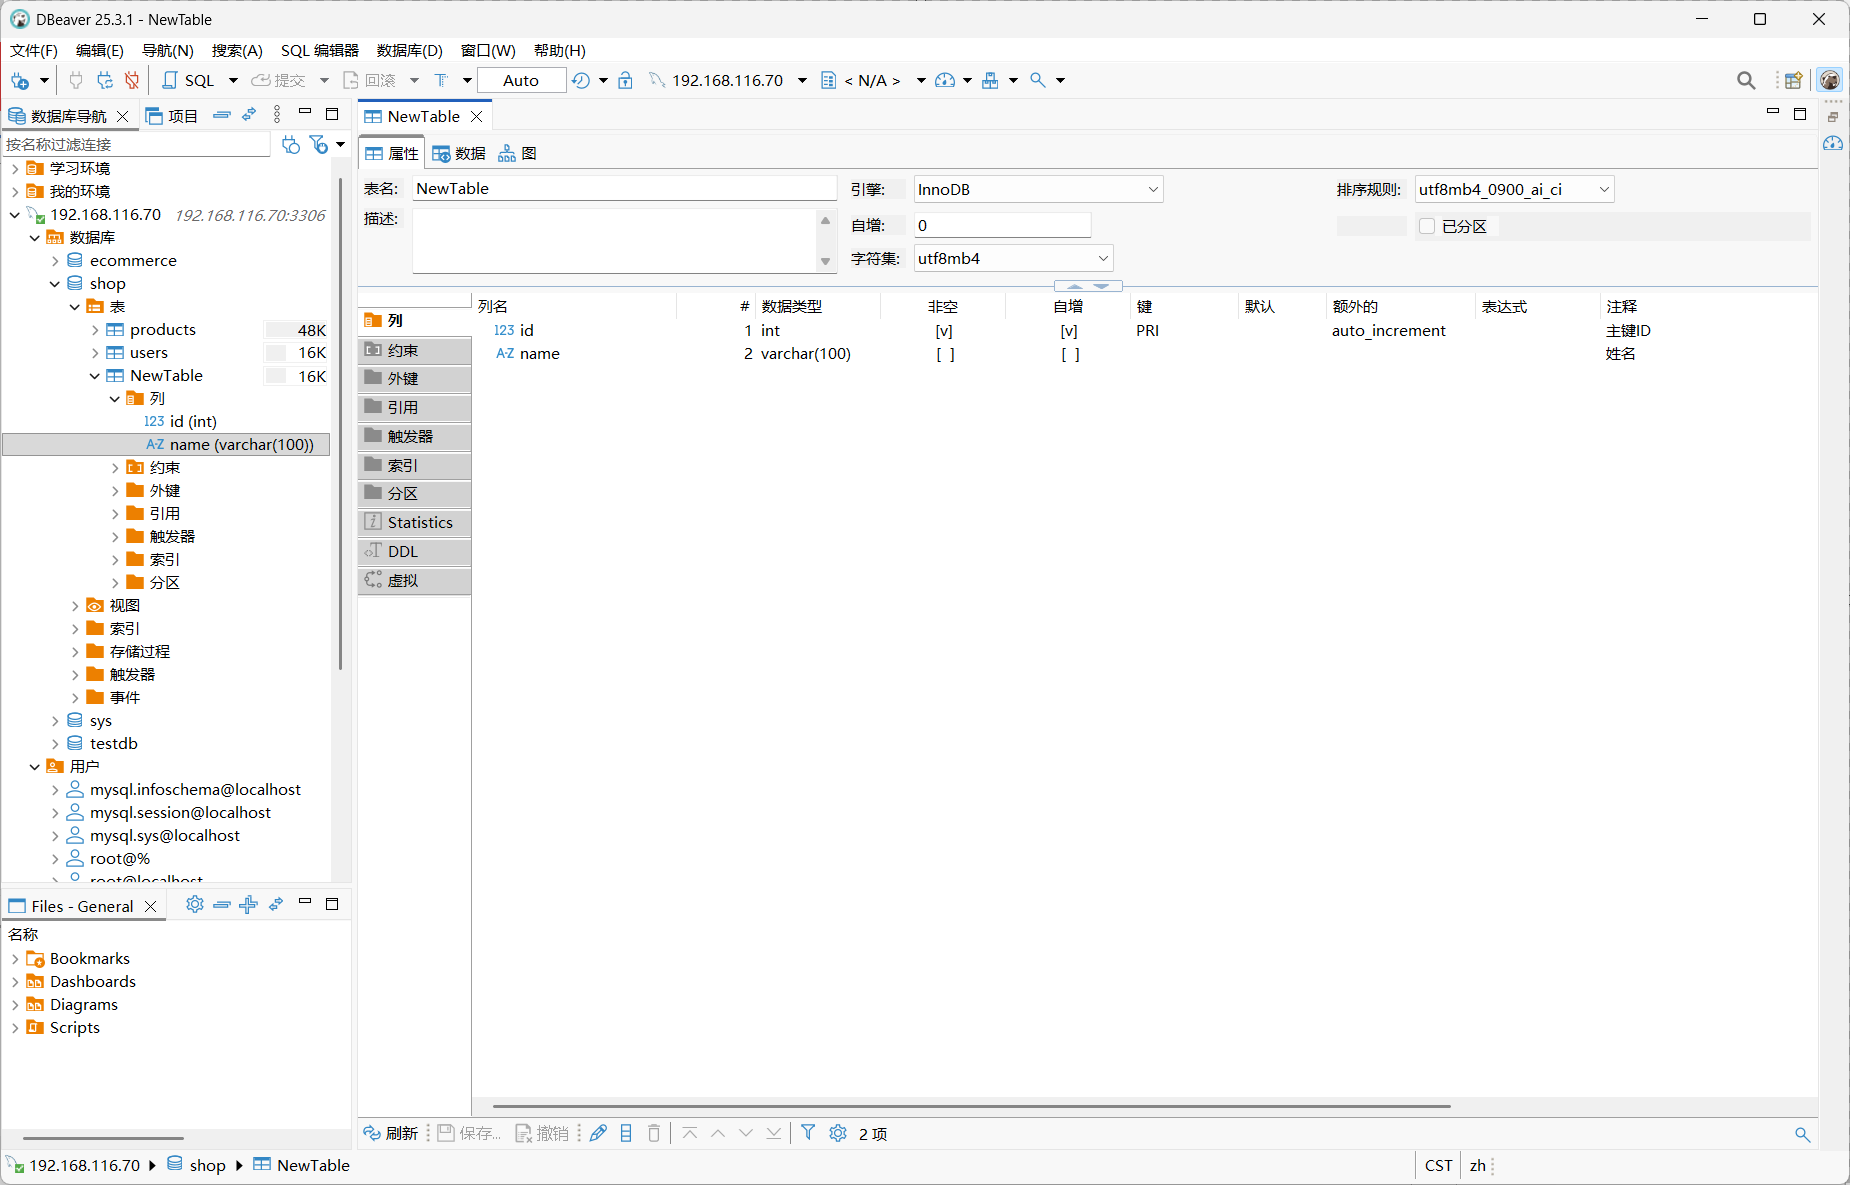Click the Files panel settings gear icon
1850x1185 pixels.
pos(194,905)
